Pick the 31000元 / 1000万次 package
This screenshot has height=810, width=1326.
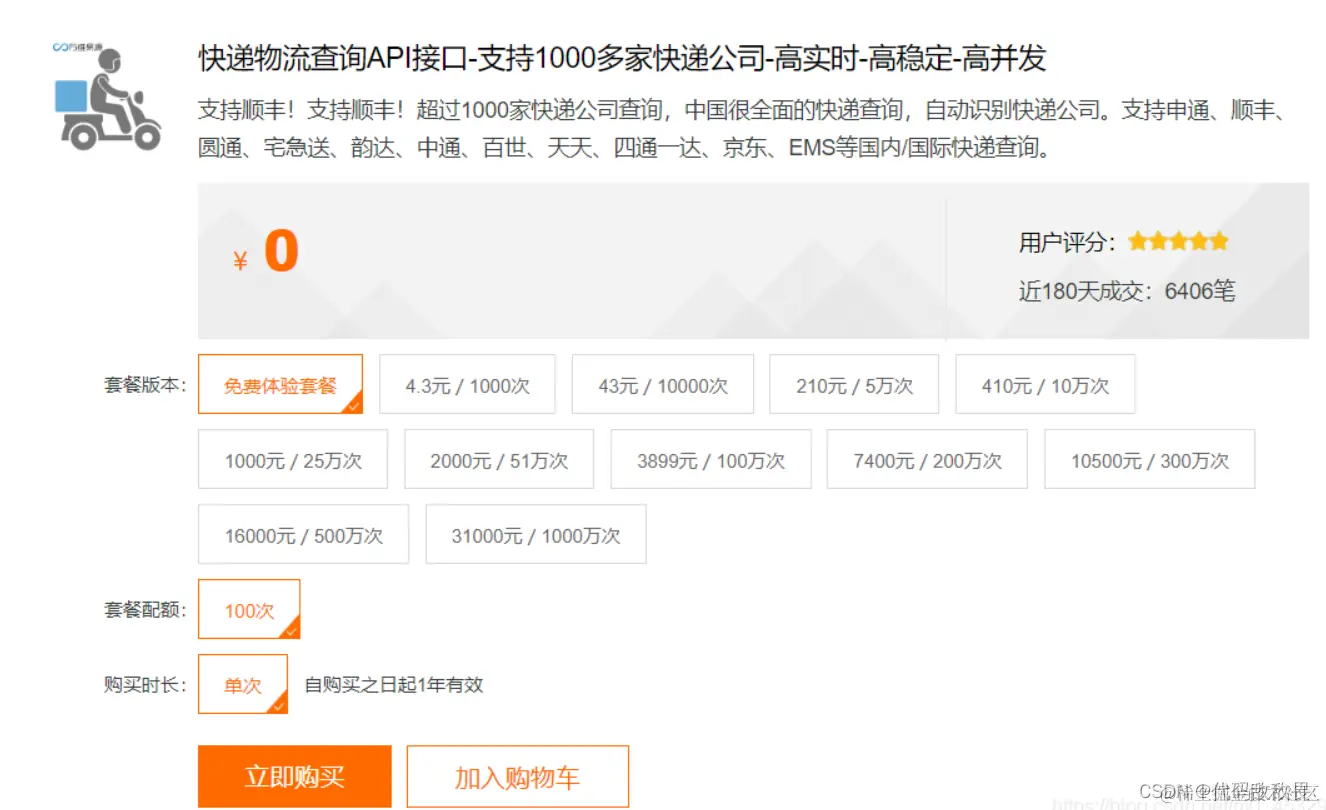pos(536,534)
